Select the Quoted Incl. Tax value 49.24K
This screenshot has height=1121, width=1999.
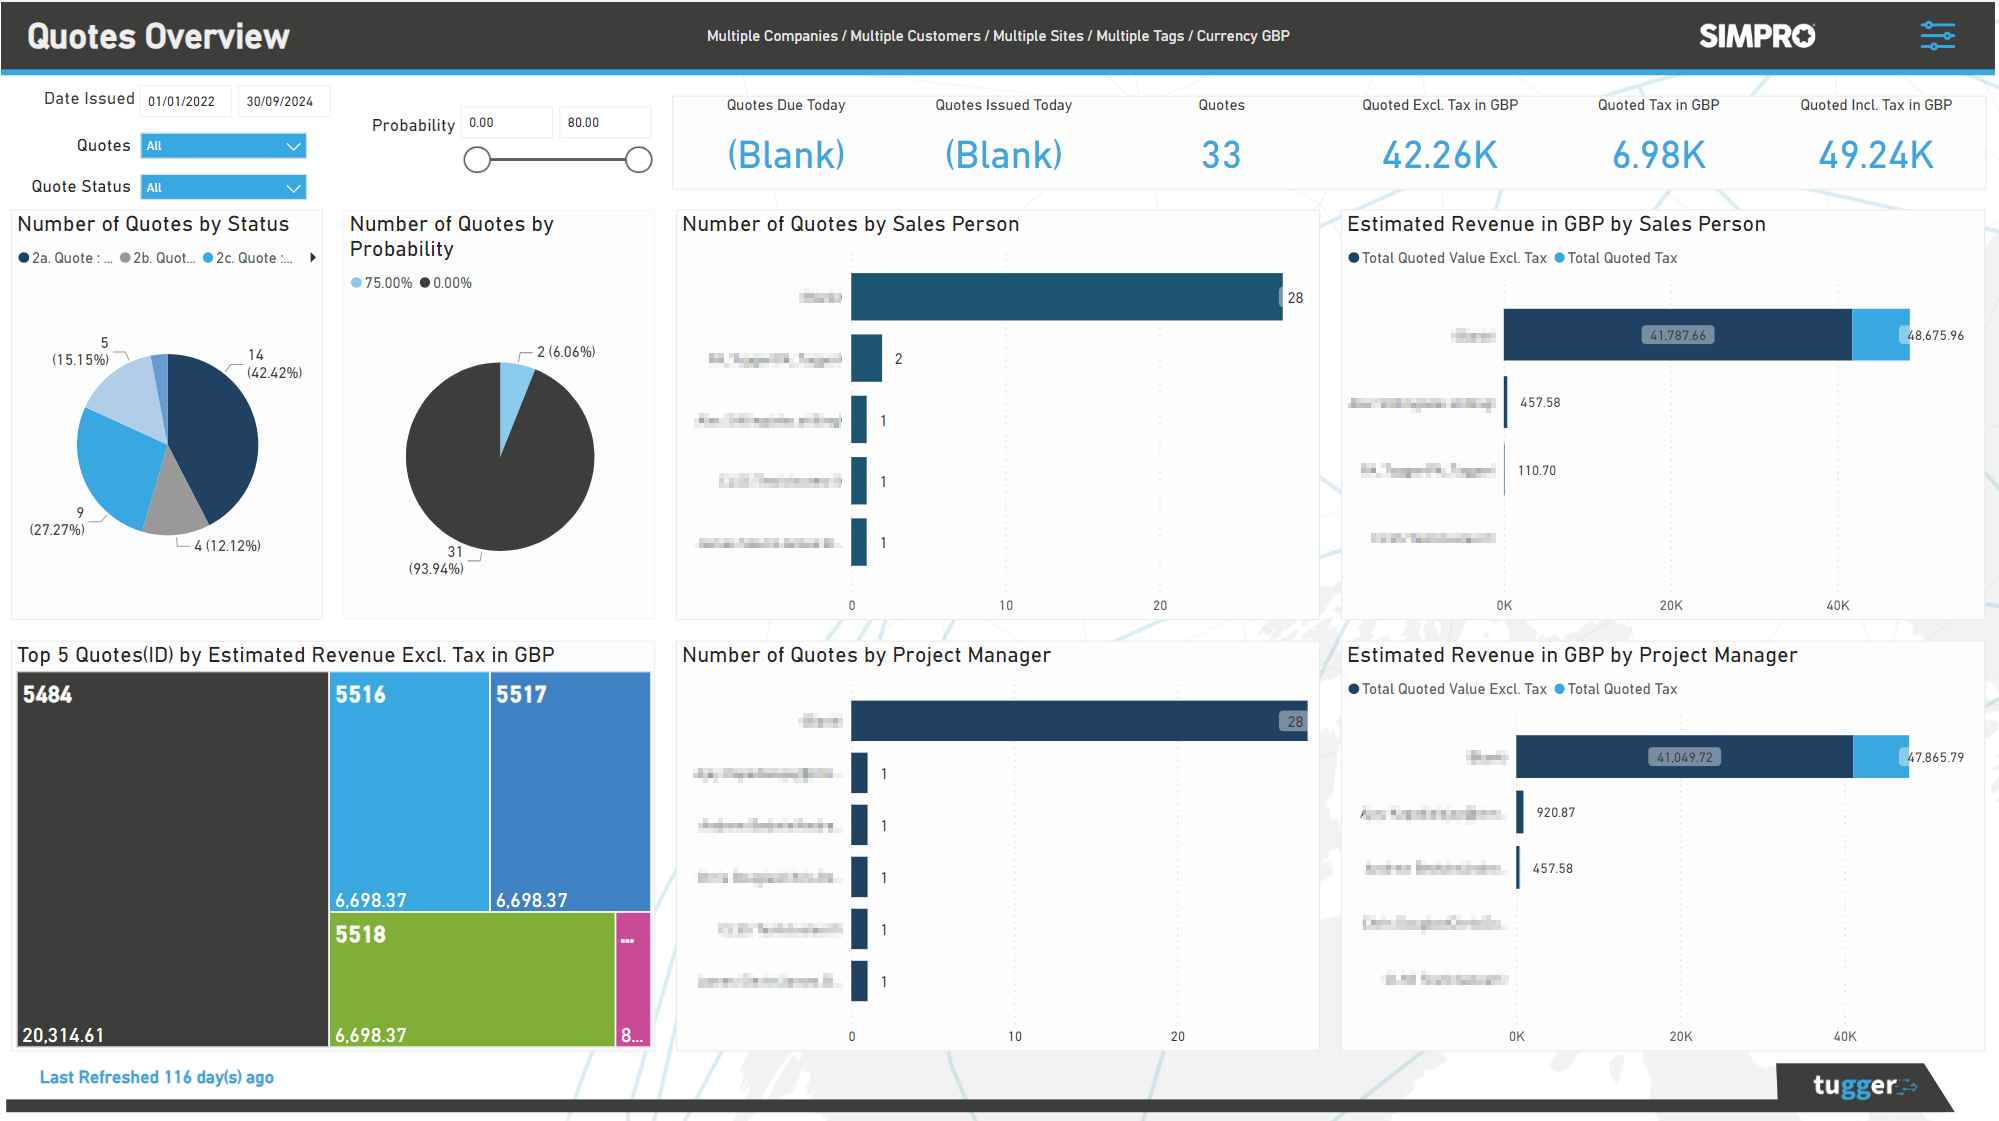coord(1876,155)
